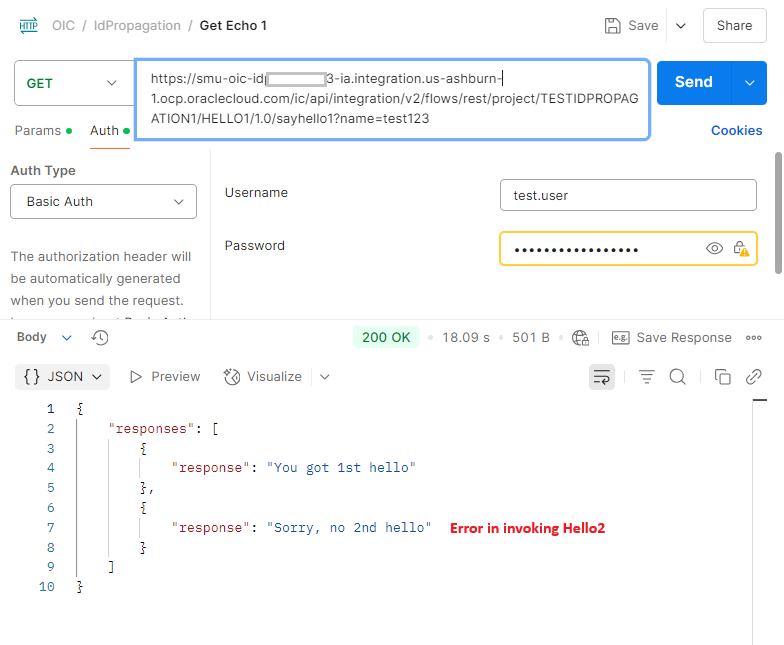Switch to the Params tab
Image resolution: width=784 pixels, height=645 pixels.
click(x=36, y=130)
